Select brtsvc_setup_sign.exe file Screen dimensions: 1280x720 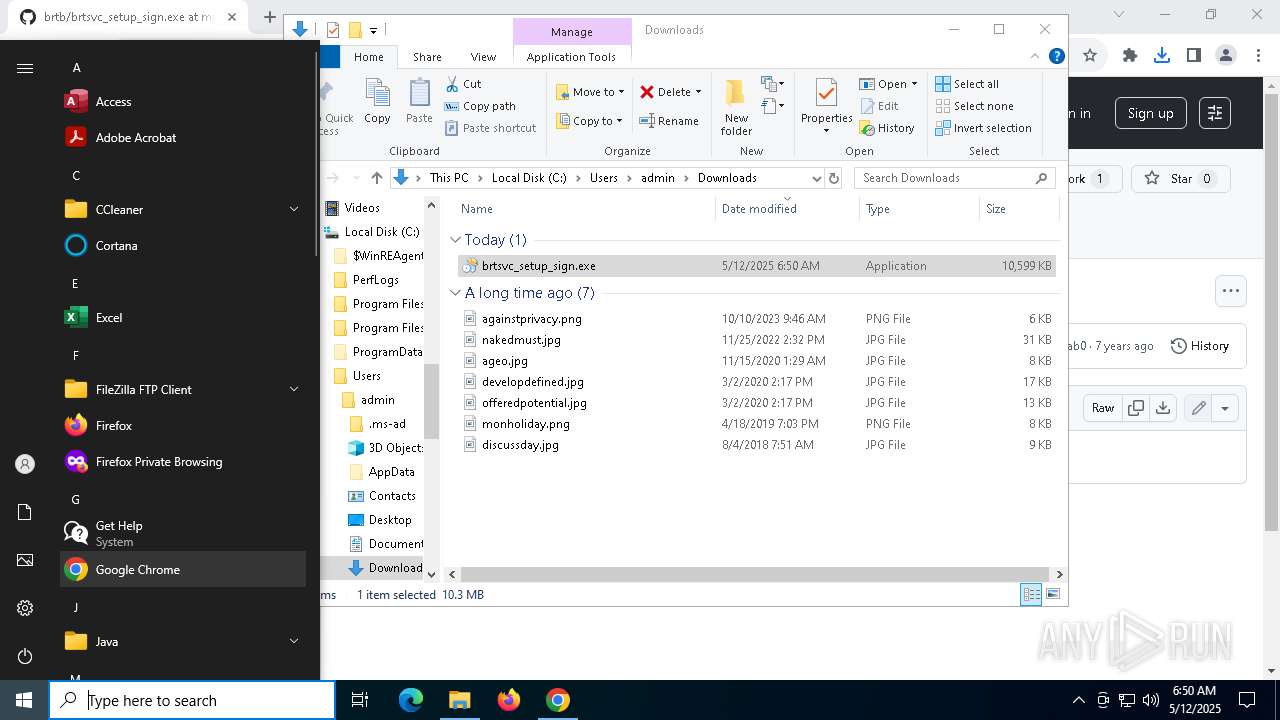pos(756,266)
